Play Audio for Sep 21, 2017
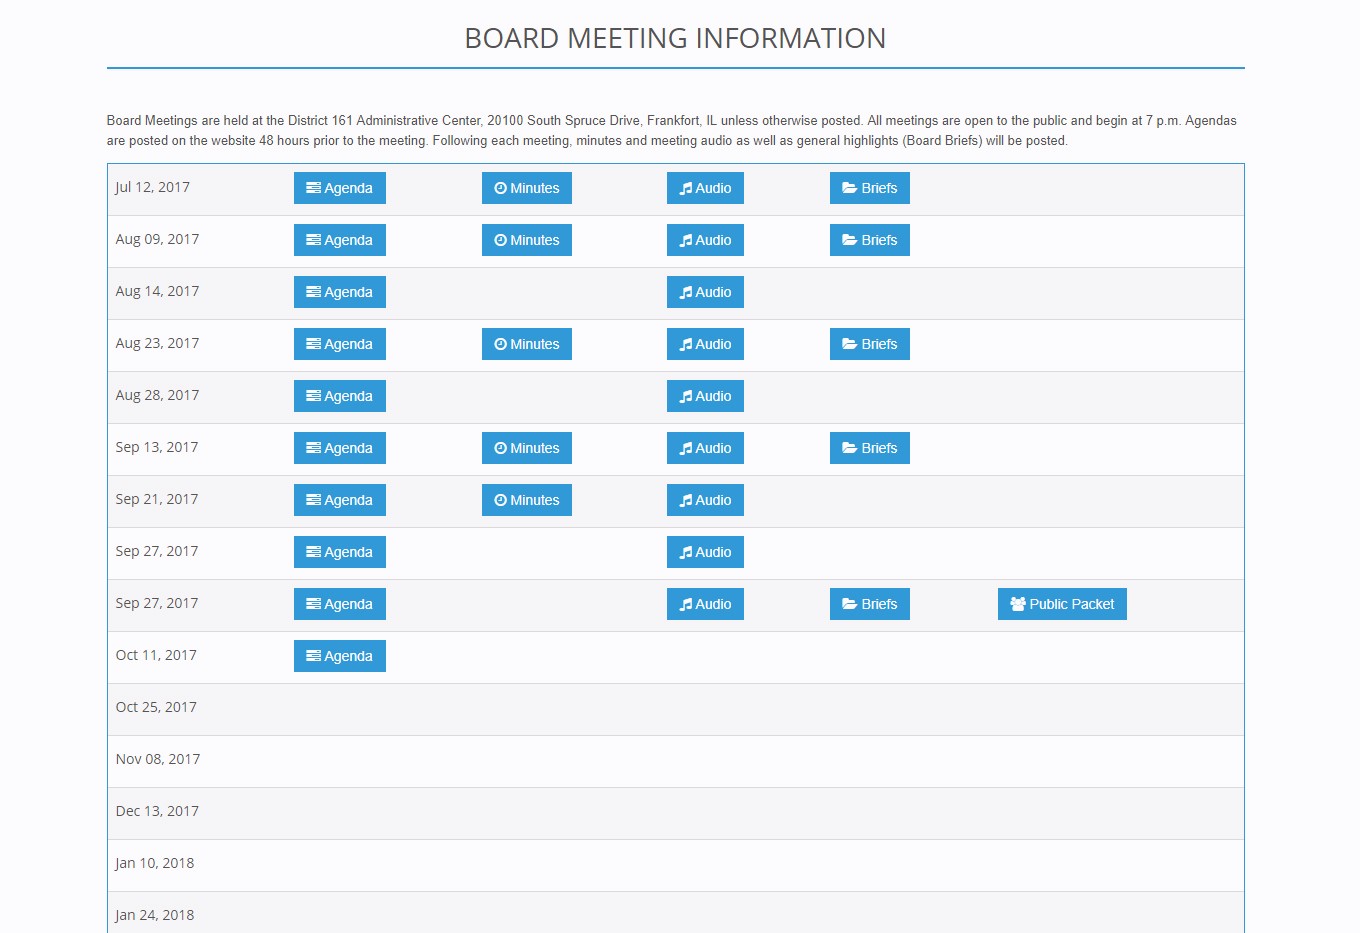Screen dimensions: 1360x933 click(705, 500)
